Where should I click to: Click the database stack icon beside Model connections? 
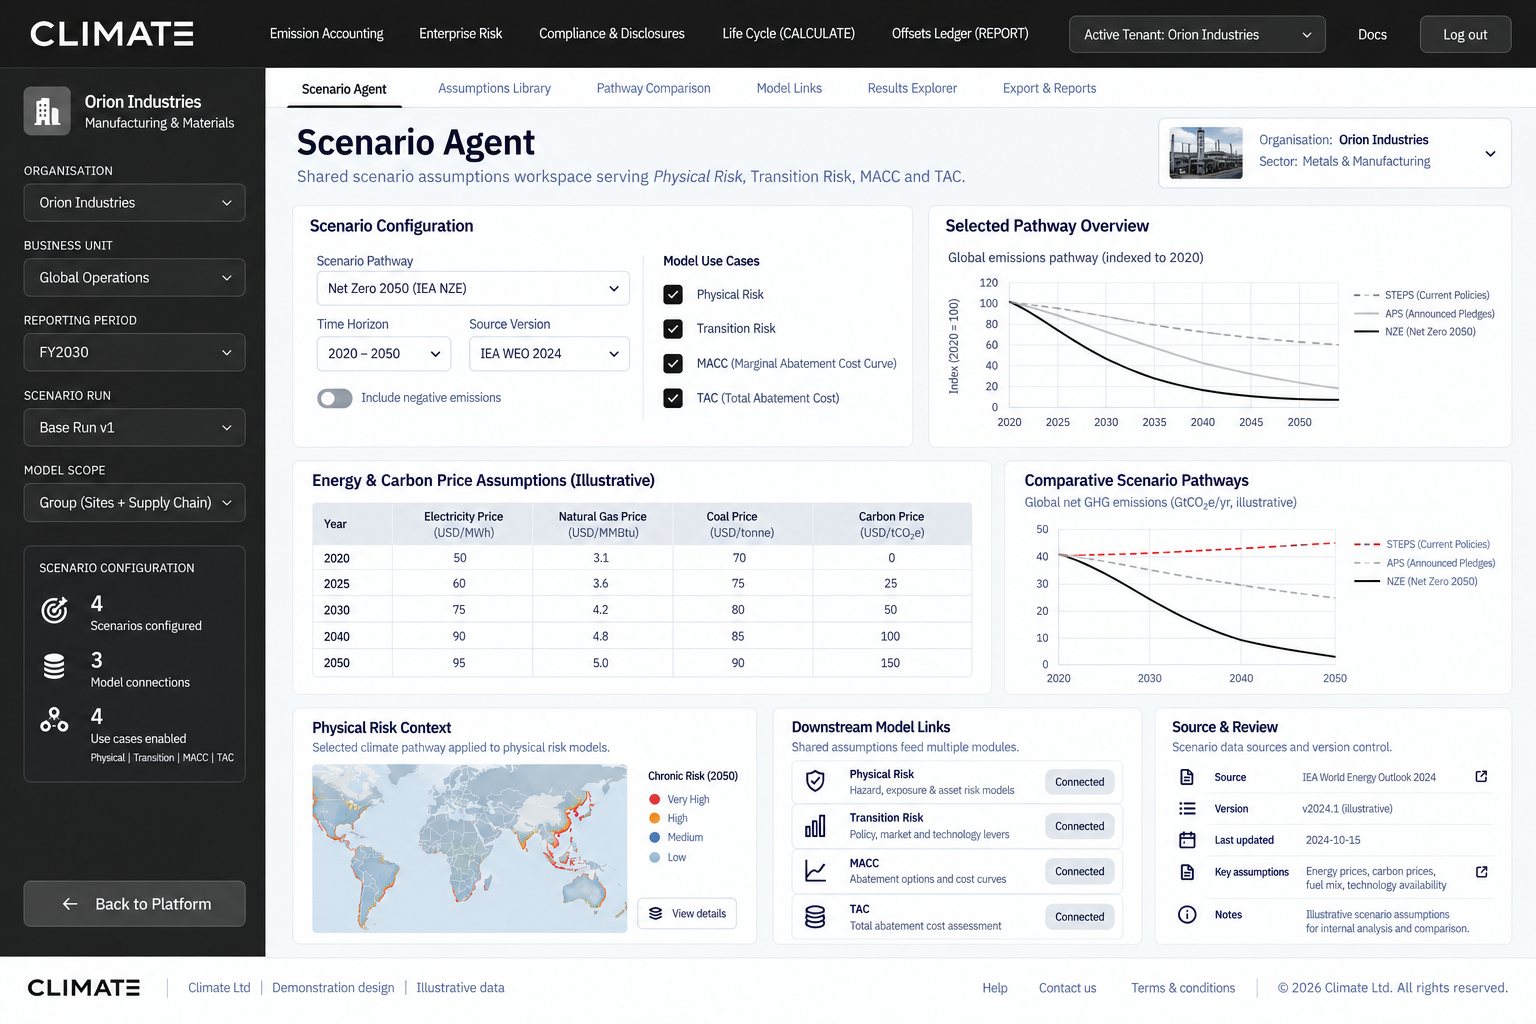54,666
